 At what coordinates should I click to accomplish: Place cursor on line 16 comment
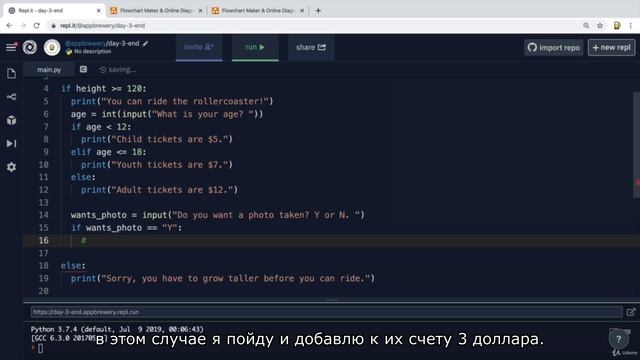(83, 241)
